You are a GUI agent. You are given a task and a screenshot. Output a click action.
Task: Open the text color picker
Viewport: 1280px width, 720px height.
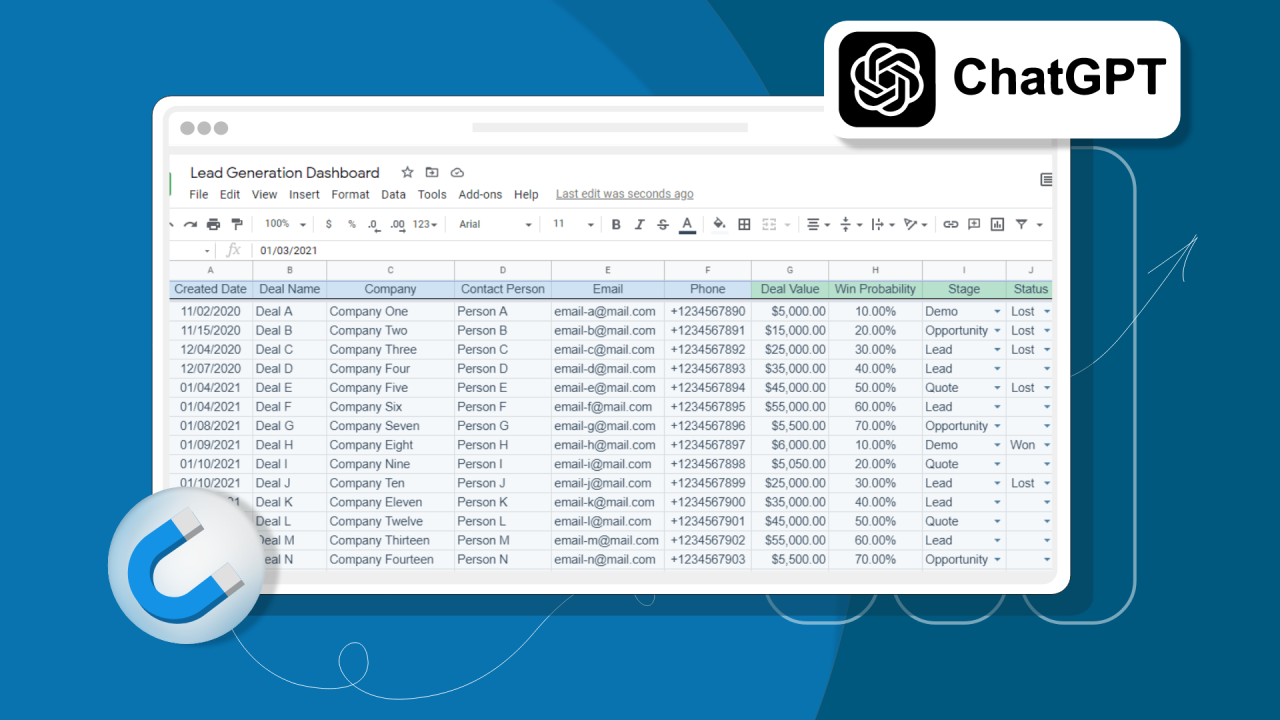(x=687, y=225)
